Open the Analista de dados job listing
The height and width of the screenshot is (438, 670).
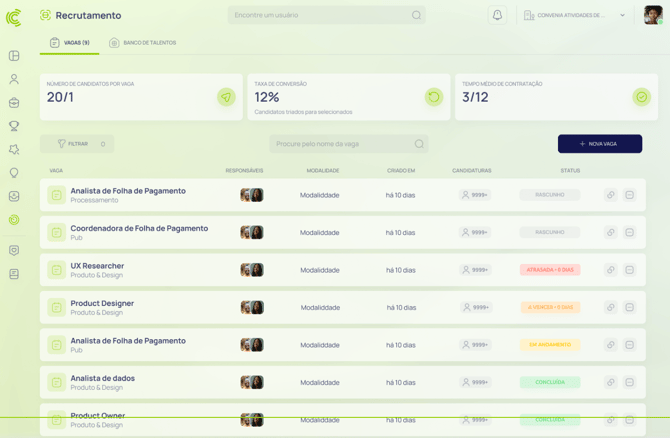(102, 378)
